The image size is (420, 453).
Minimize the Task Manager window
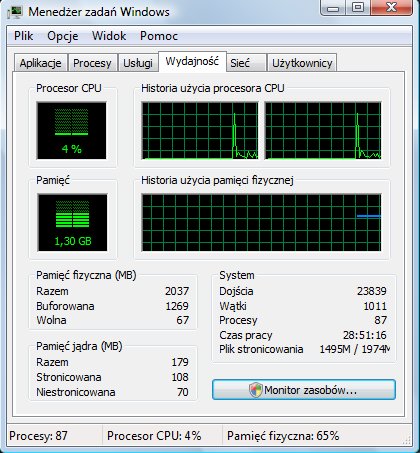333,8
